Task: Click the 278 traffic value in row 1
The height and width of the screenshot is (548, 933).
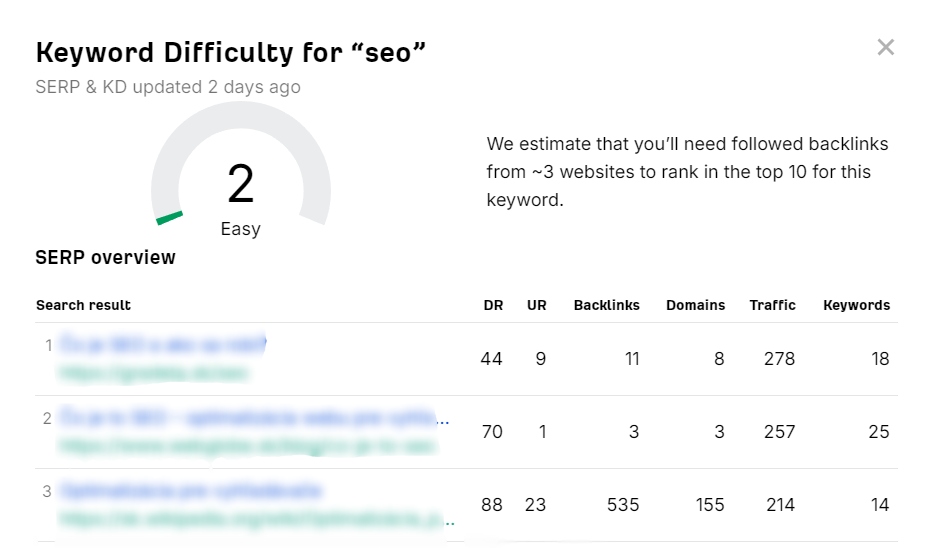Action: pyautogui.click(x=779, y=359)
